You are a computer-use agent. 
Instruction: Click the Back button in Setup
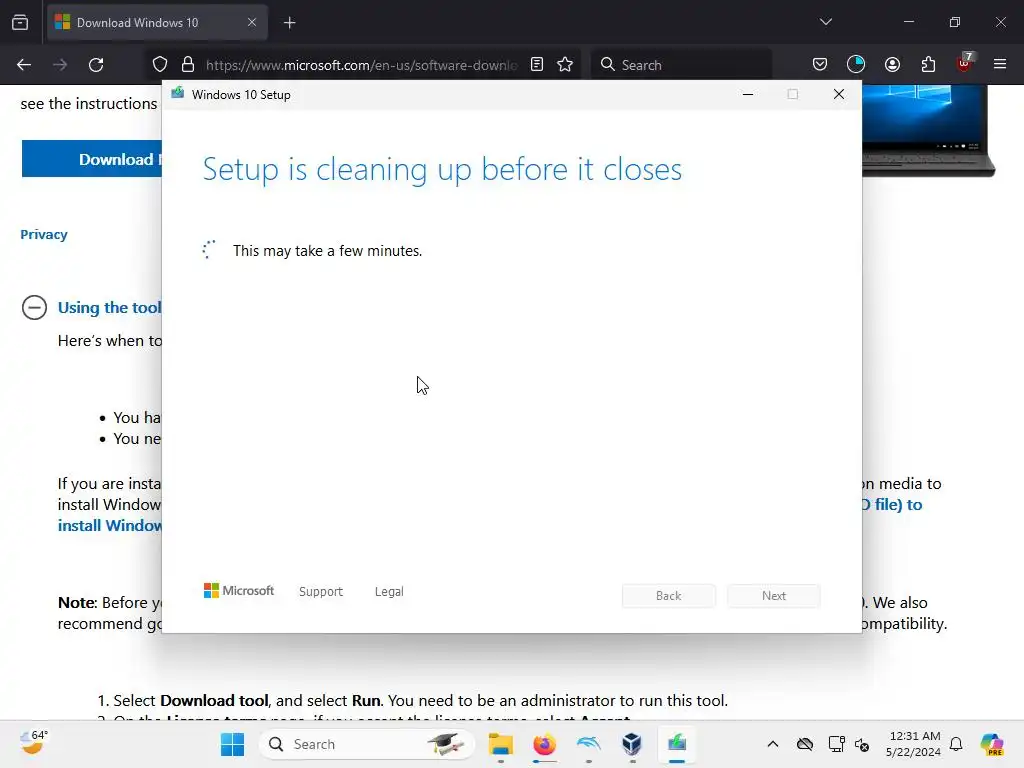669,596
